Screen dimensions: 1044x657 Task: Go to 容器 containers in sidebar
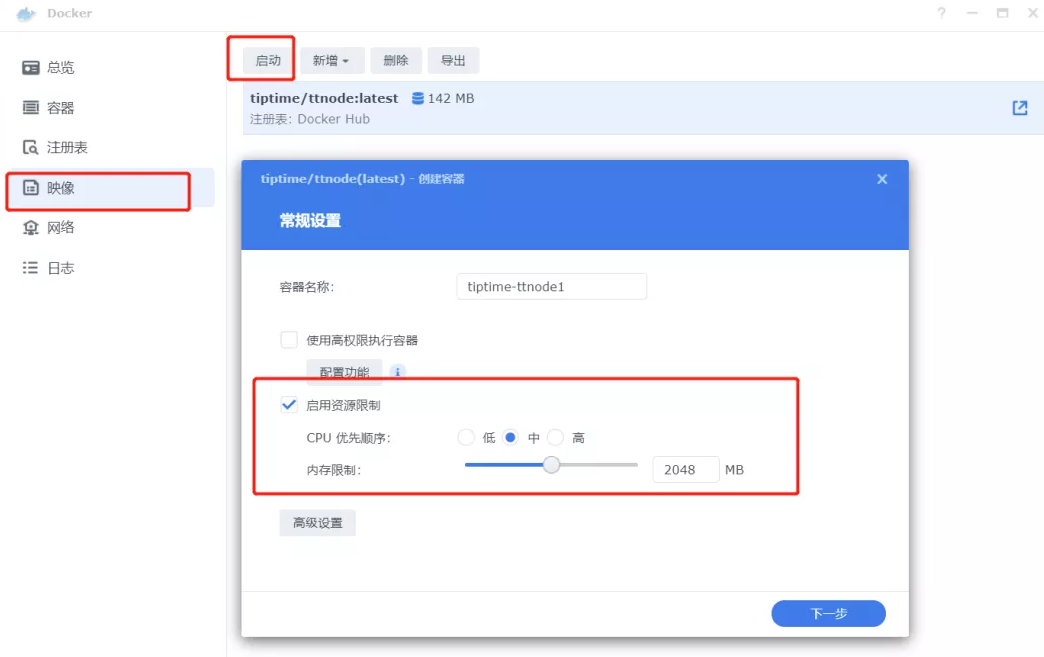click(x=60, y=108)
